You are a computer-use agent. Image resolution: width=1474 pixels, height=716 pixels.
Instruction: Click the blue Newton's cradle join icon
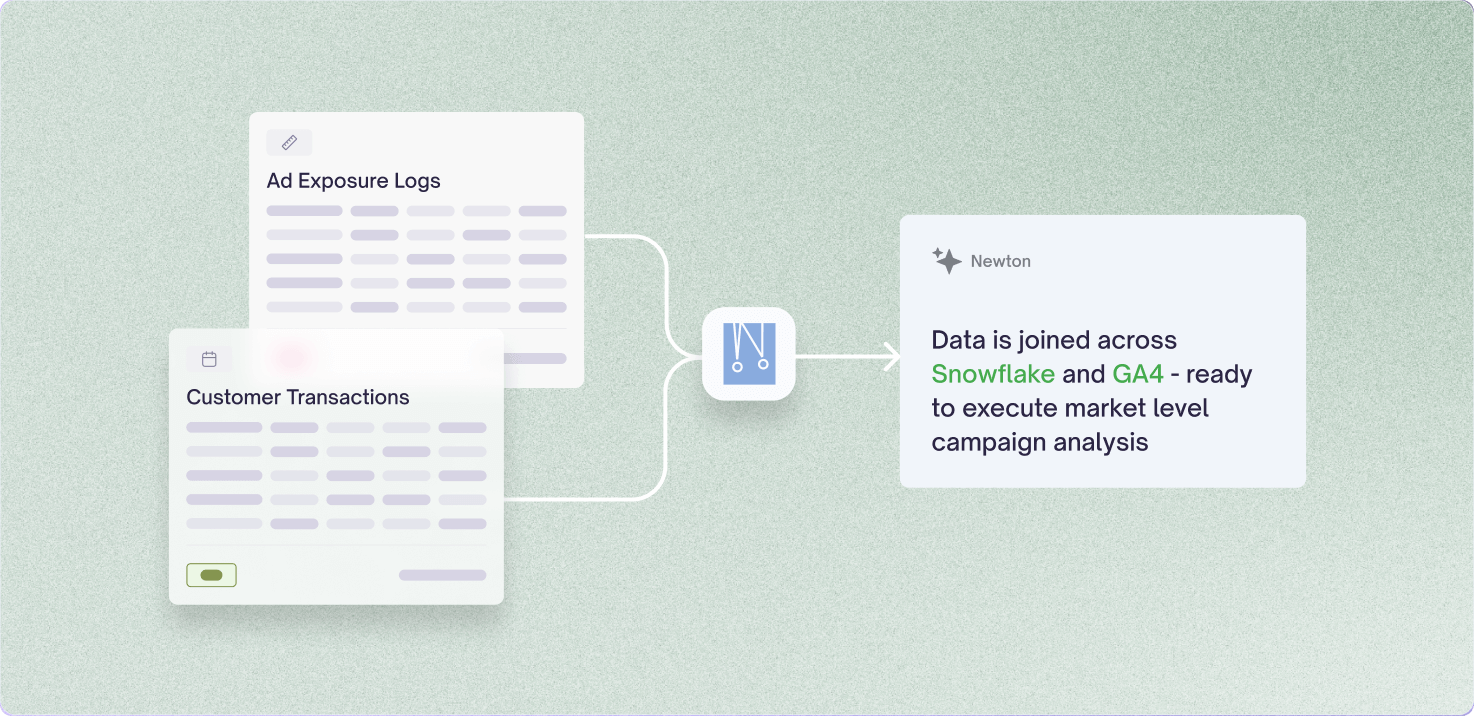748,354
